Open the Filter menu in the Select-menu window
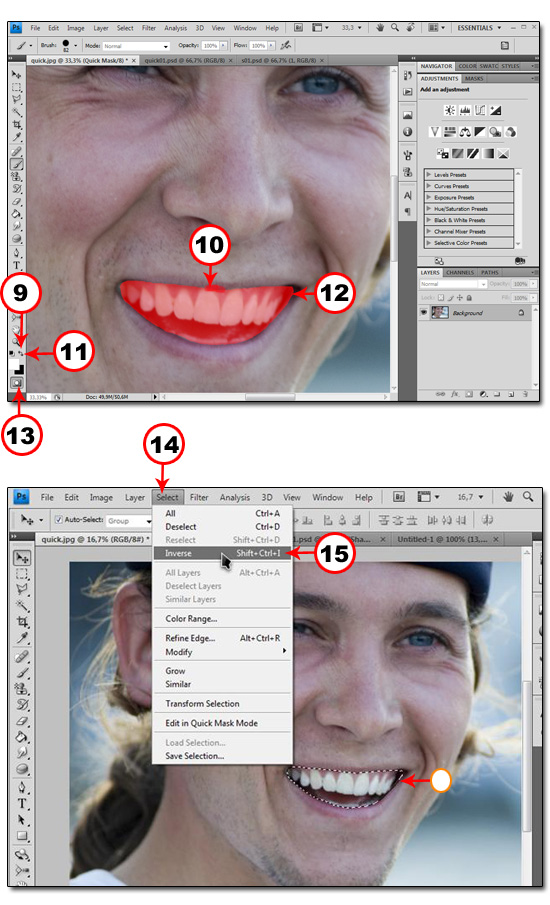 (x=199, y=497)
